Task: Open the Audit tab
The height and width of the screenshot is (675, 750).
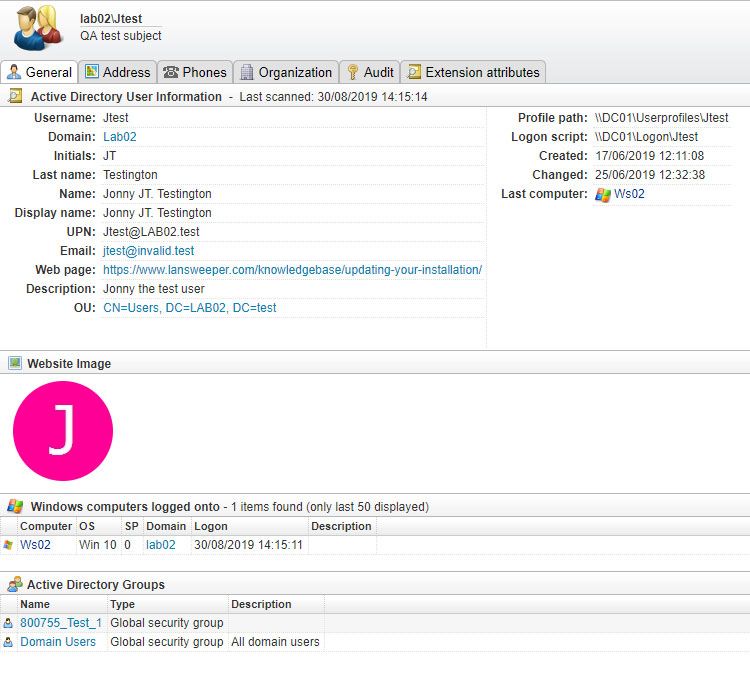Action: point(369,72)
